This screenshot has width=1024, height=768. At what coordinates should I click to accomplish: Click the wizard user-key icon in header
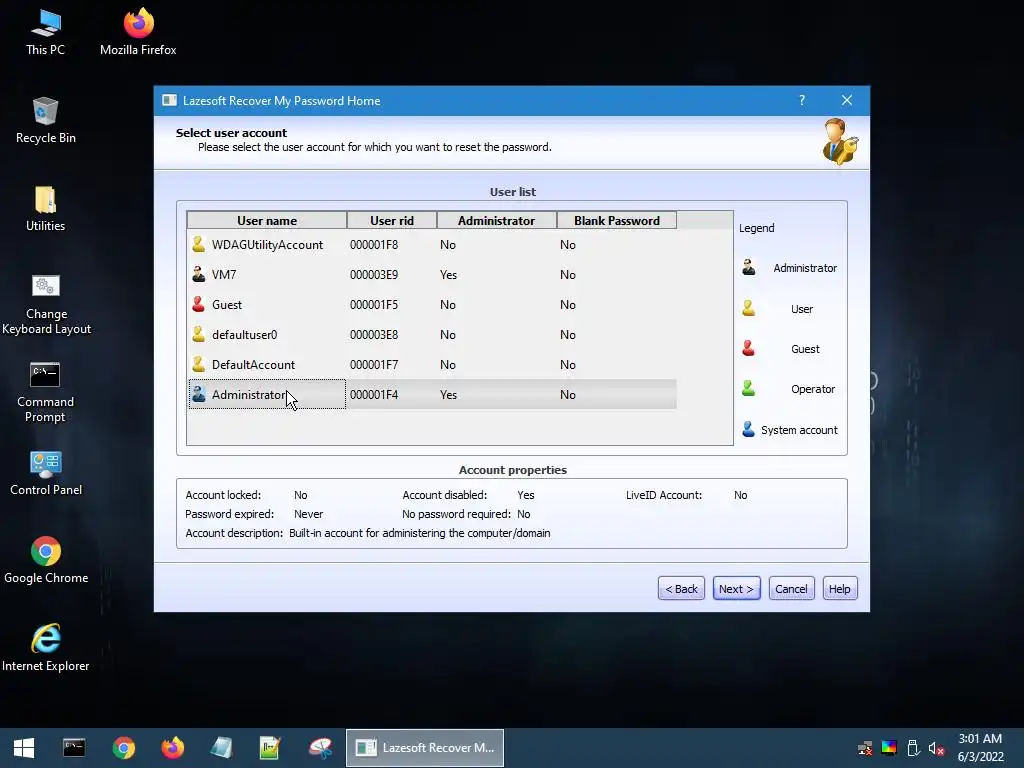coord(840,142)
